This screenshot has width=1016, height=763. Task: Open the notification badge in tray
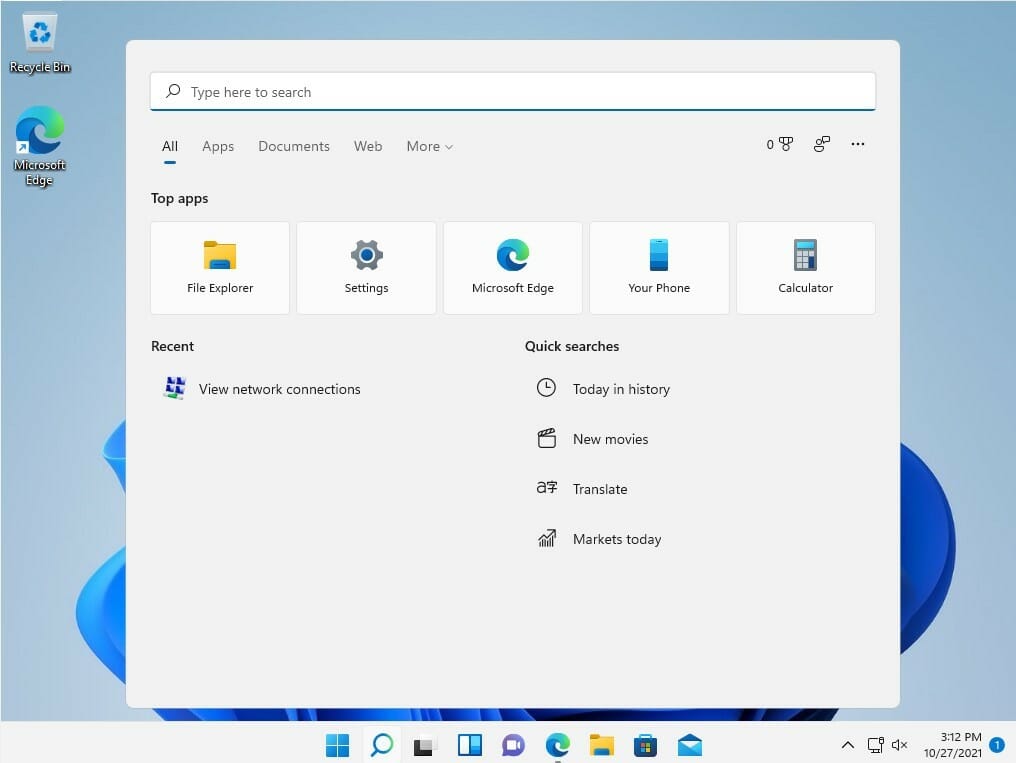(997, 745)
